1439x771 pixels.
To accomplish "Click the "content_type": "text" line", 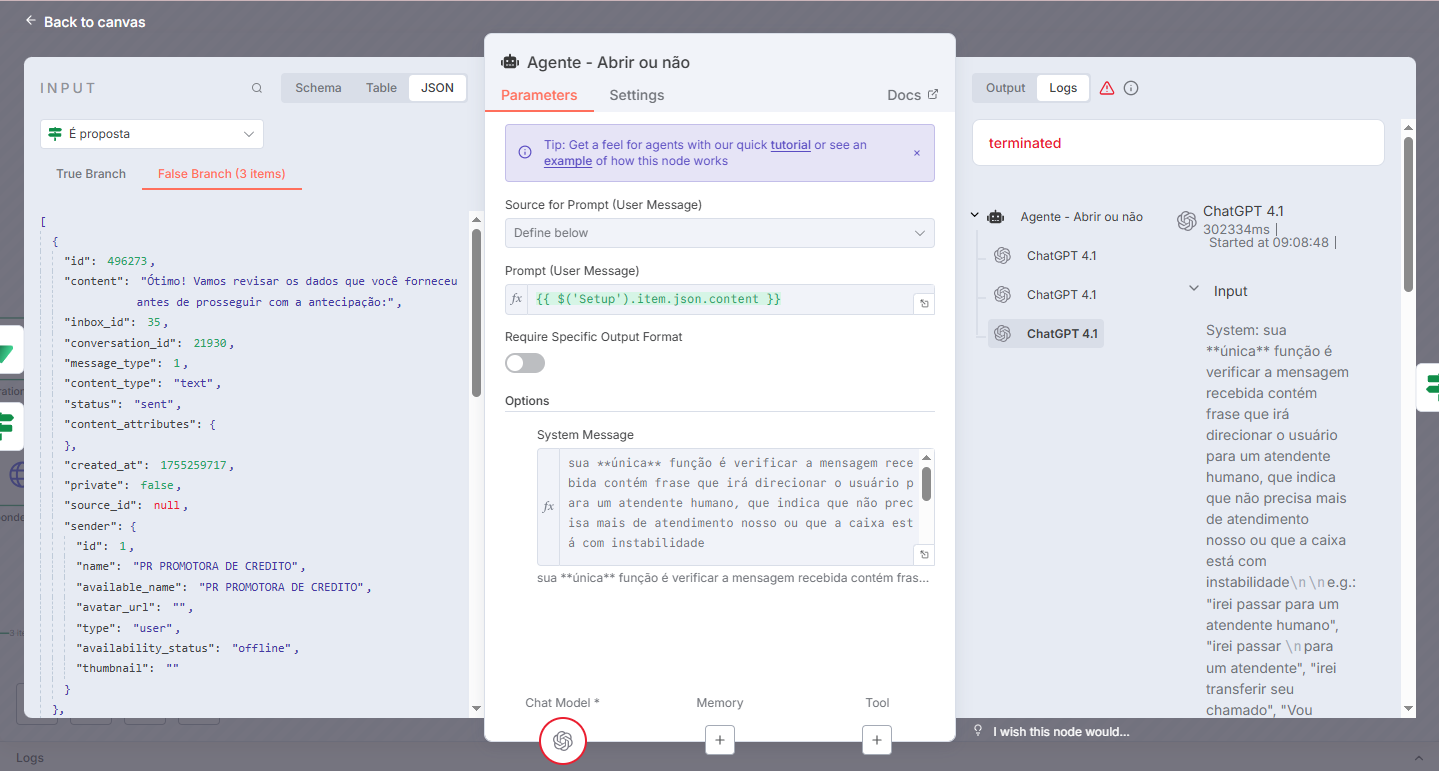I will click(x=143, y=383).
